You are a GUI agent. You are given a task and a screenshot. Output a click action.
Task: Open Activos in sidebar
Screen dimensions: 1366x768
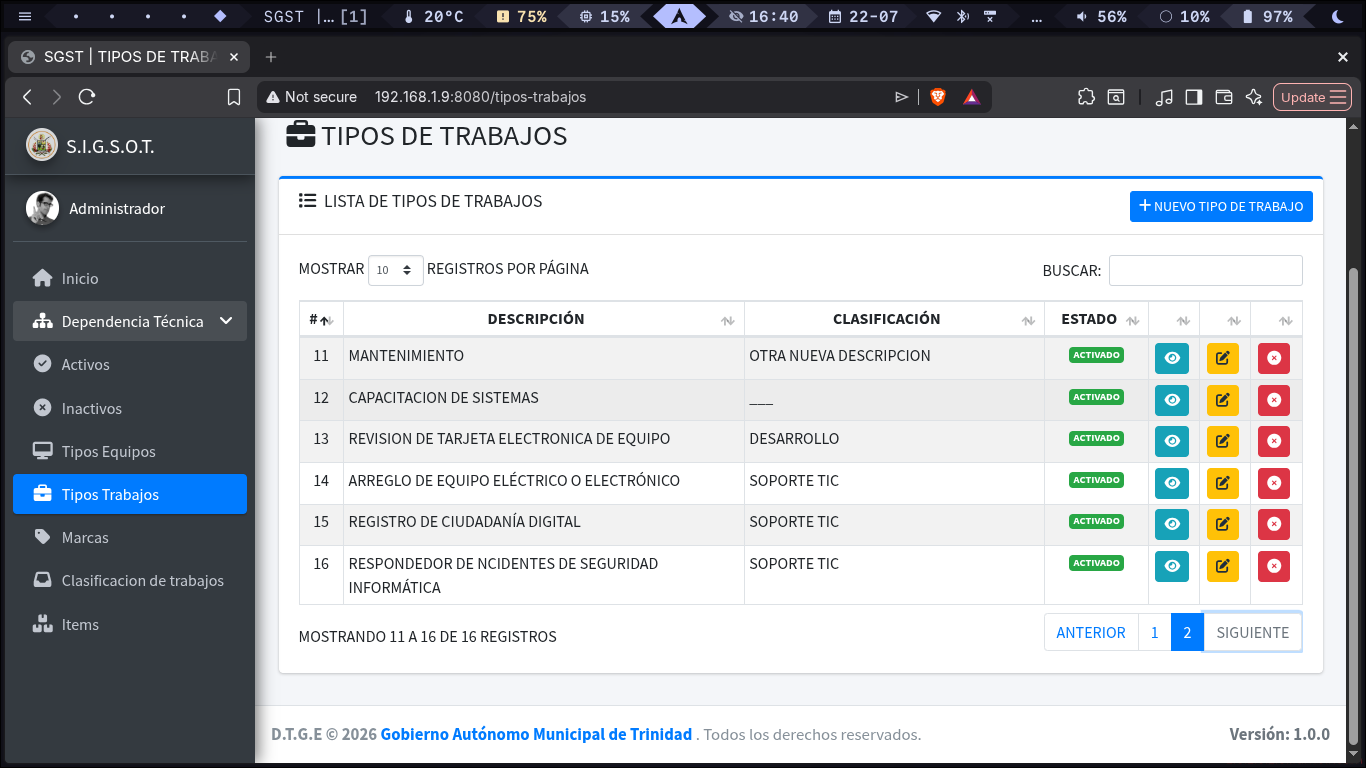click(x=130, y=364)
